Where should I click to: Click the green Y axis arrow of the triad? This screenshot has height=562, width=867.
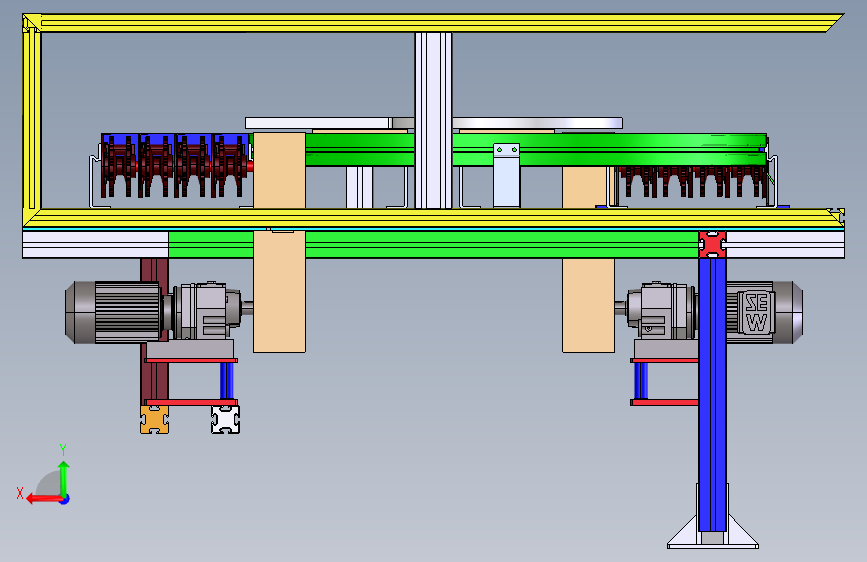point(64,478)
